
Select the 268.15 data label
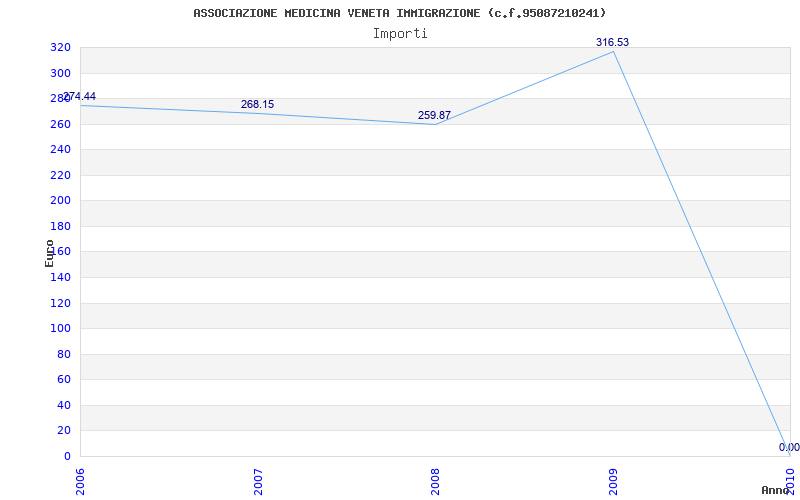point(257,104)
